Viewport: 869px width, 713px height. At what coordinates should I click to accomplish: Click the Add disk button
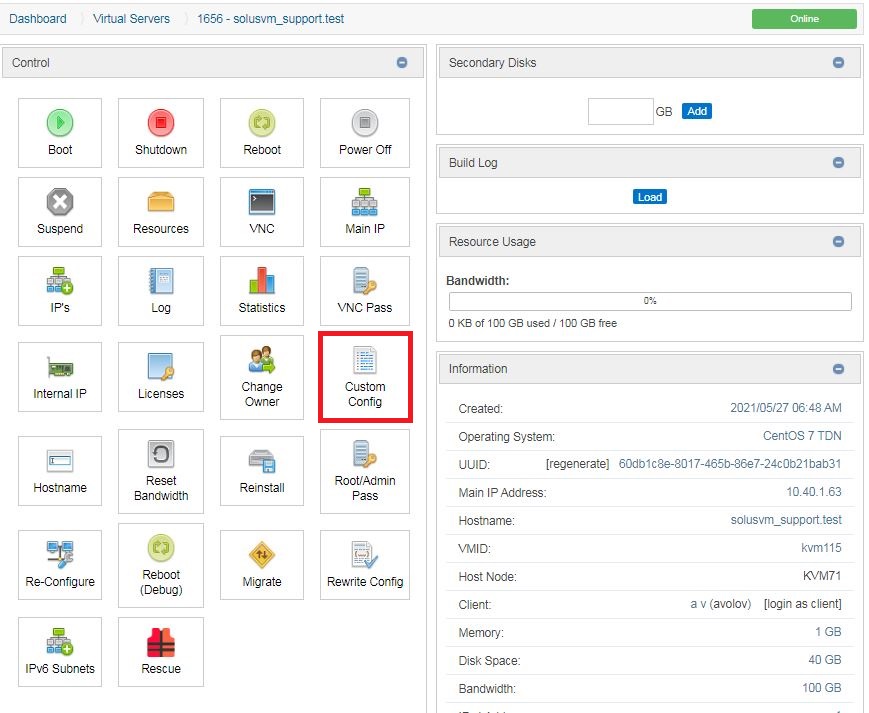(697, 112)
